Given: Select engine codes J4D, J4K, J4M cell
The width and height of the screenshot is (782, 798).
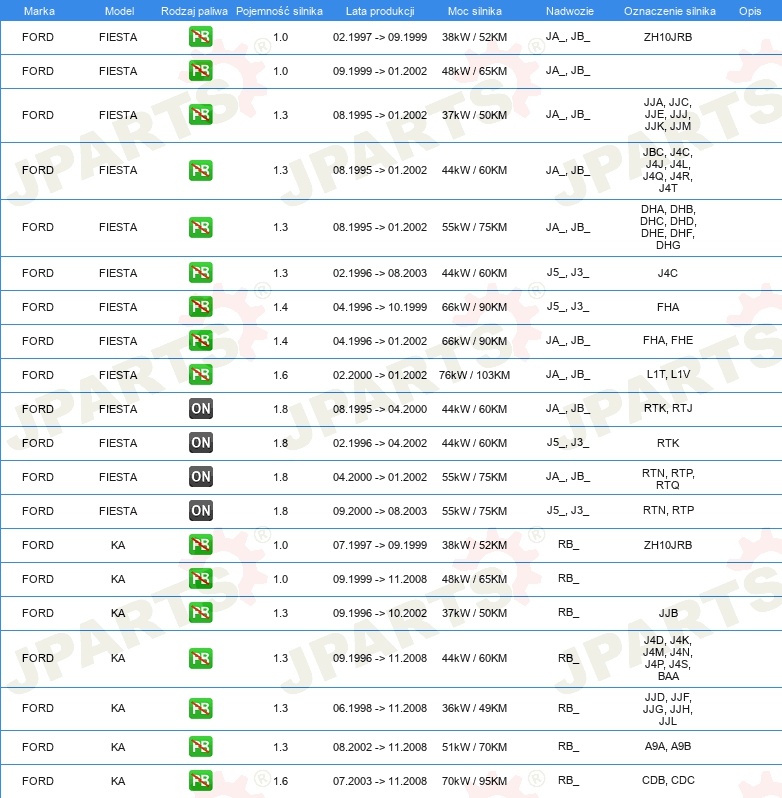Looking at the screenshot, I should click(x=668, y=658).
